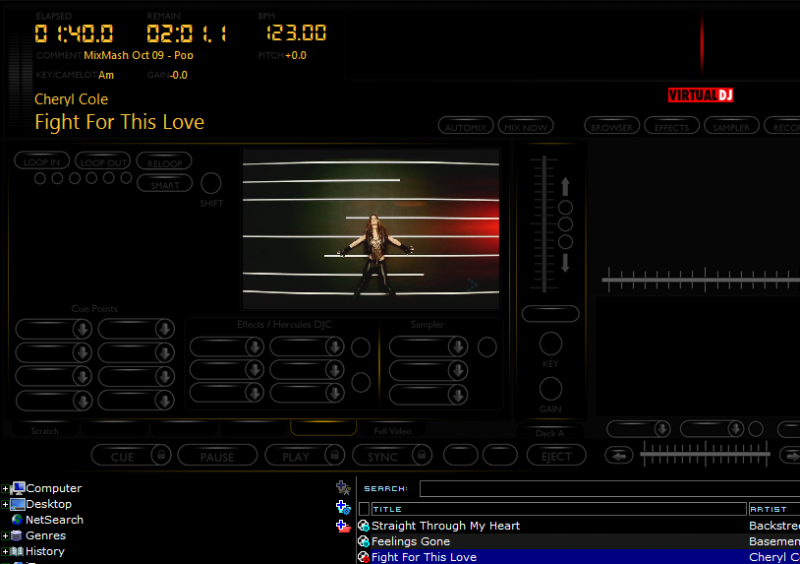This screenshot has height=564, width=800.
Task: Switch to the Full Video tab
Action: click(x=392, y=431)
